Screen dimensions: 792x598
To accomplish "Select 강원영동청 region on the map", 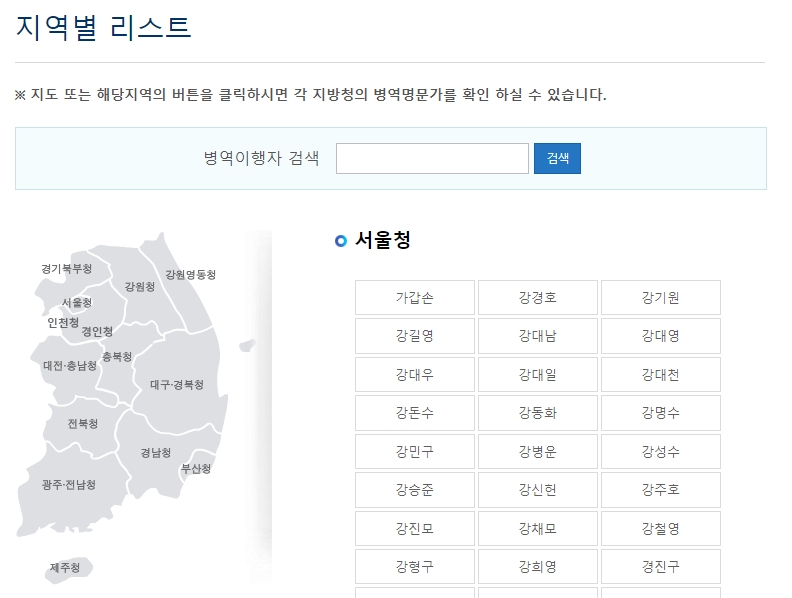I will point(190,275).
